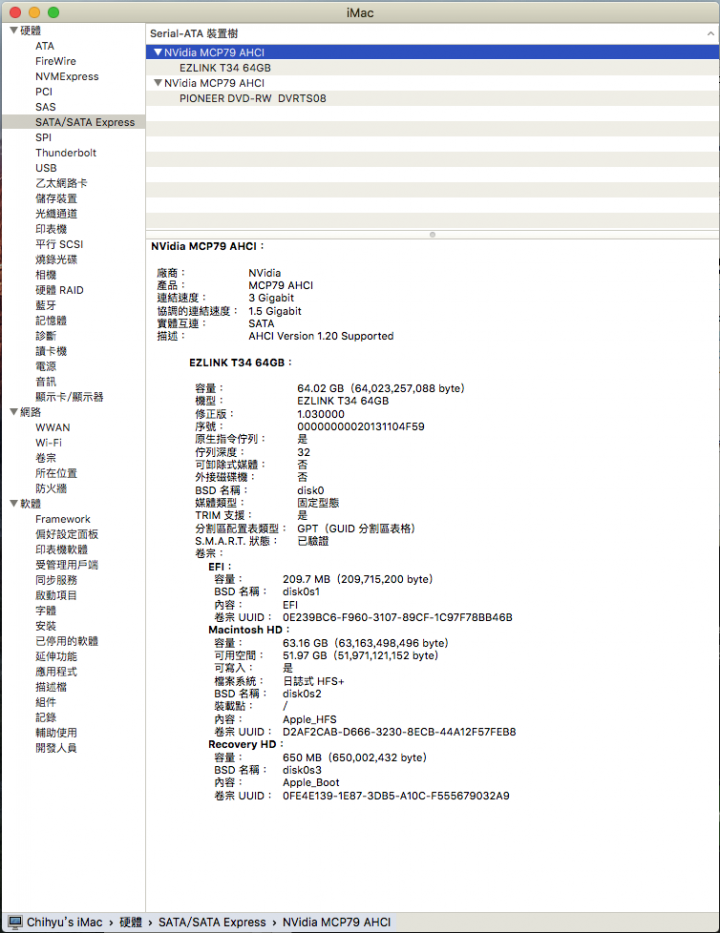Select 電源 in the sidebar

pos(46,367)
